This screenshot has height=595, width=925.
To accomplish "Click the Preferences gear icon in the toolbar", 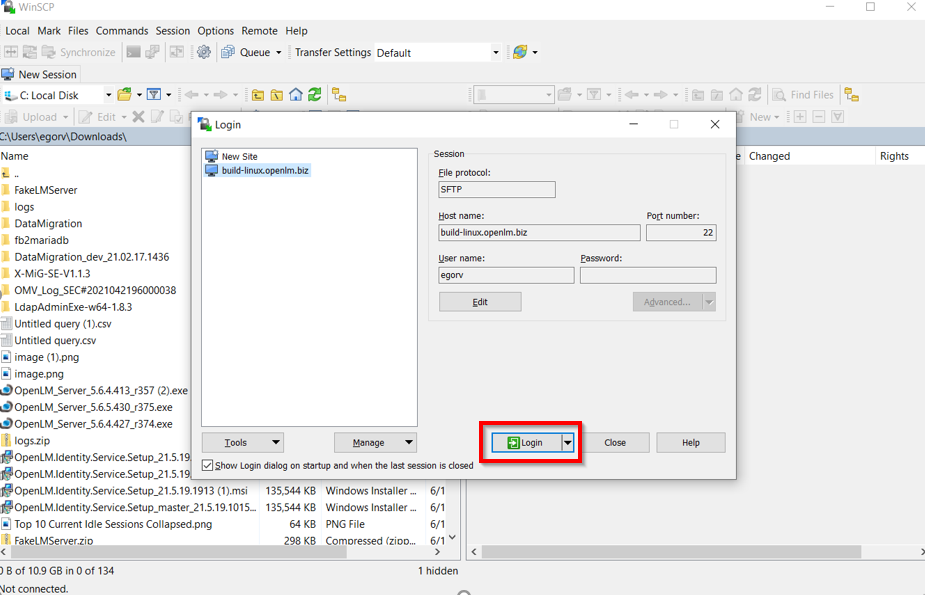I will click(204, 52).
